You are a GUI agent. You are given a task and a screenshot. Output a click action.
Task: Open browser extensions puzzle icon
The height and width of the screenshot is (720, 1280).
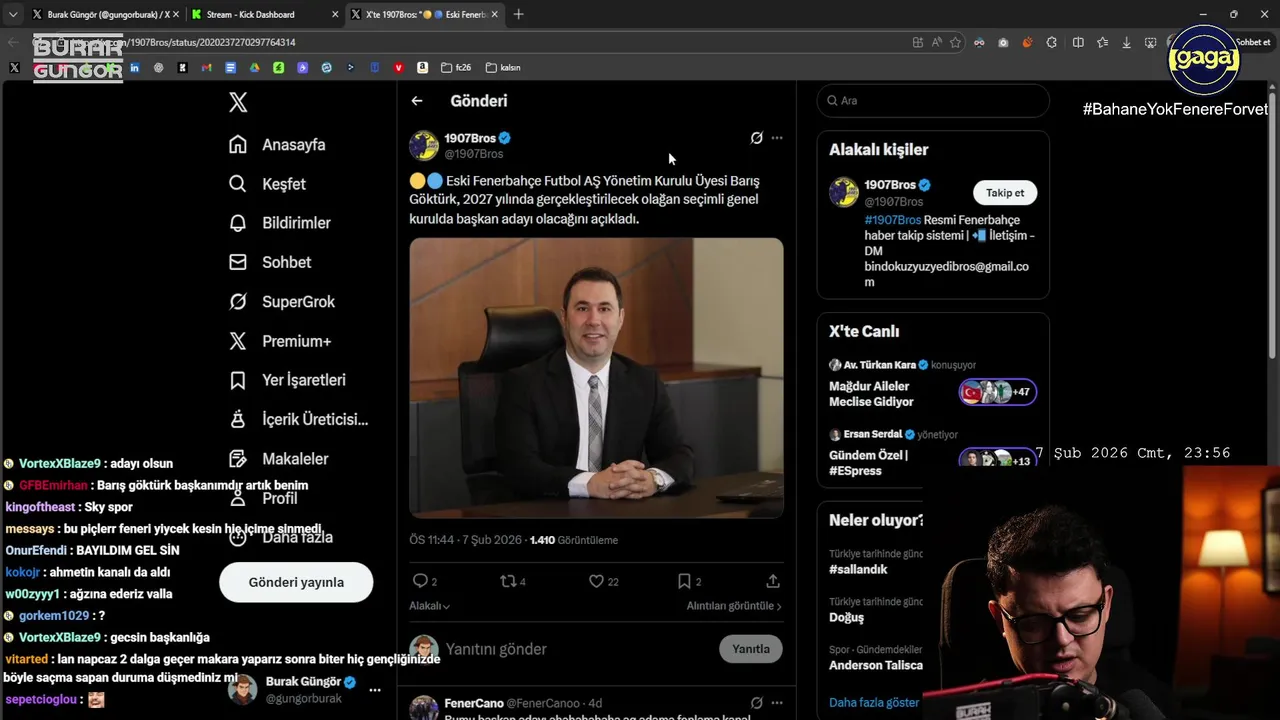coord(1051,42)
